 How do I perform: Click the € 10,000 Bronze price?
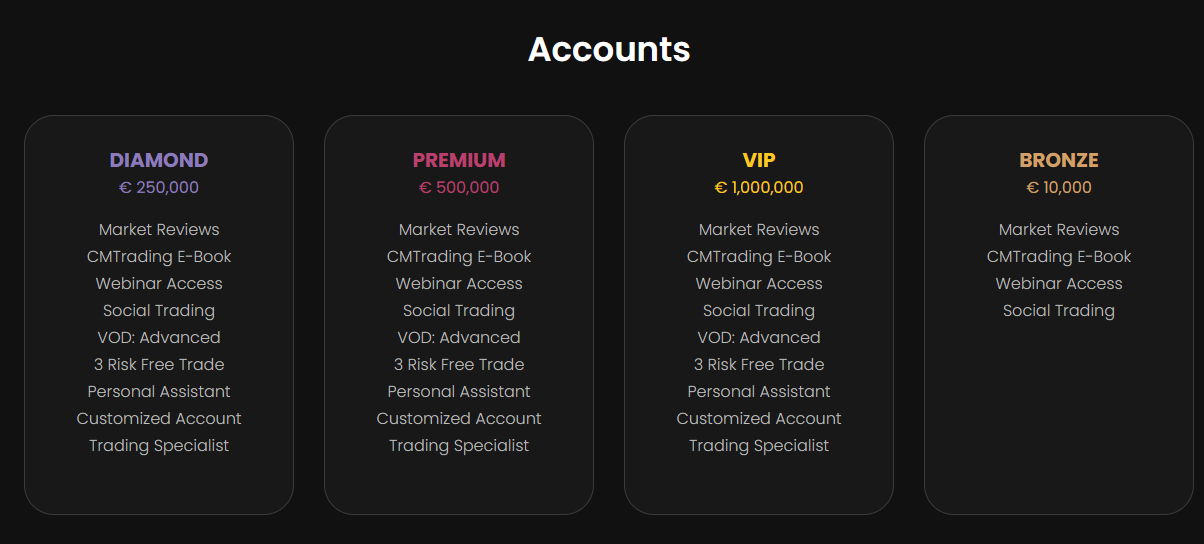click(x=1059, y=187)
